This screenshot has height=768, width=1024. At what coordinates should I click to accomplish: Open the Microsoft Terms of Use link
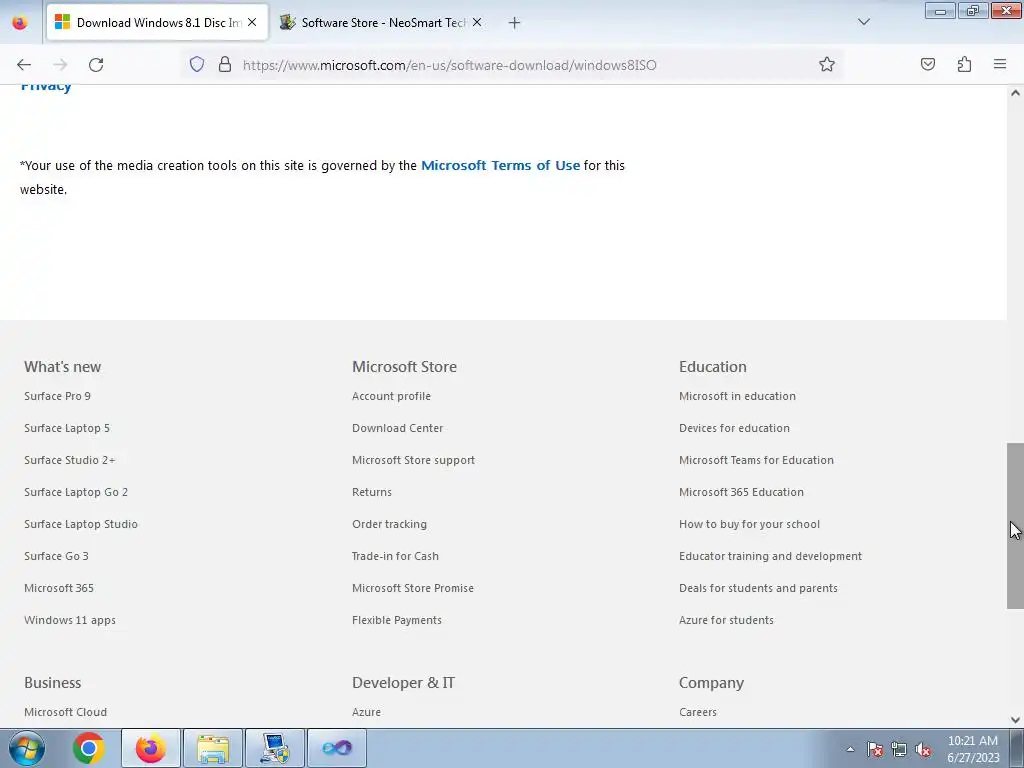pos(500,165)
